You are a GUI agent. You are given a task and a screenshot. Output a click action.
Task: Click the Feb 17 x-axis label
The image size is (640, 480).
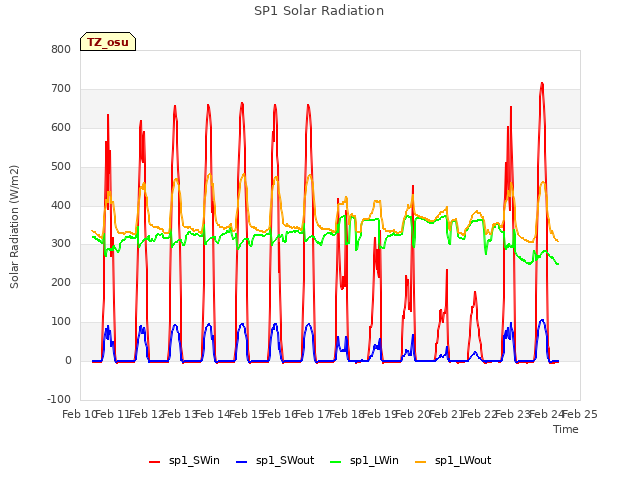[x=312, y=414]
